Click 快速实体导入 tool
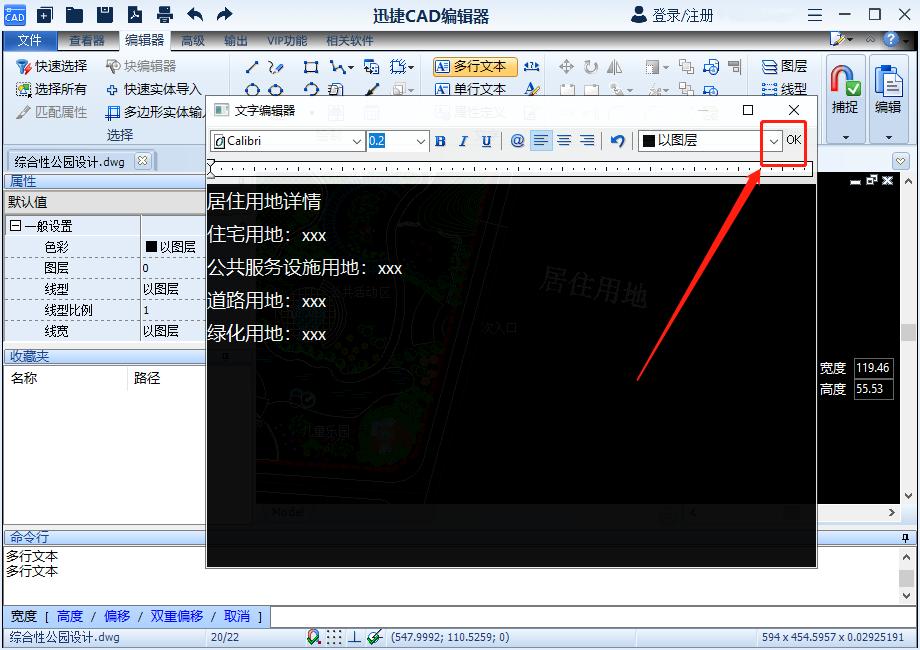The image size is (920, 650). tap(154, 89)
